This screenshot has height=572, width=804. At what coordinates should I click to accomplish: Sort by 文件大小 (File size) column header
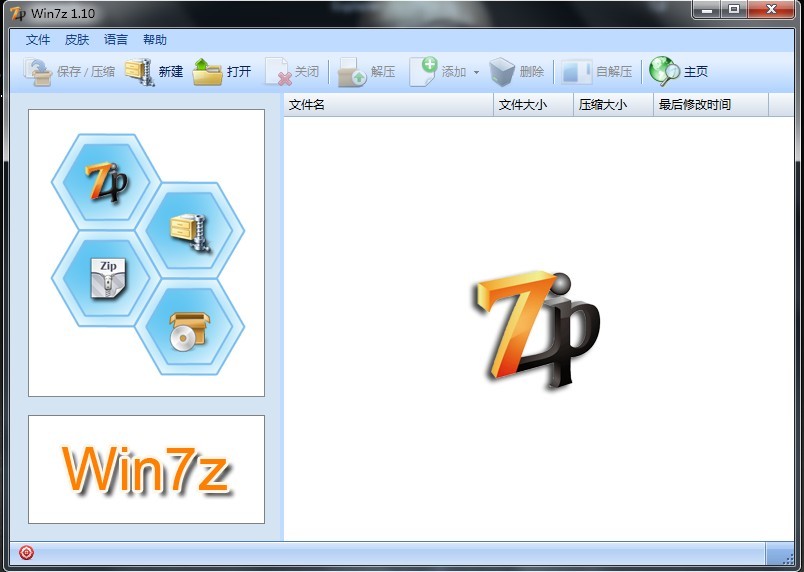click(x=533, y=105)
